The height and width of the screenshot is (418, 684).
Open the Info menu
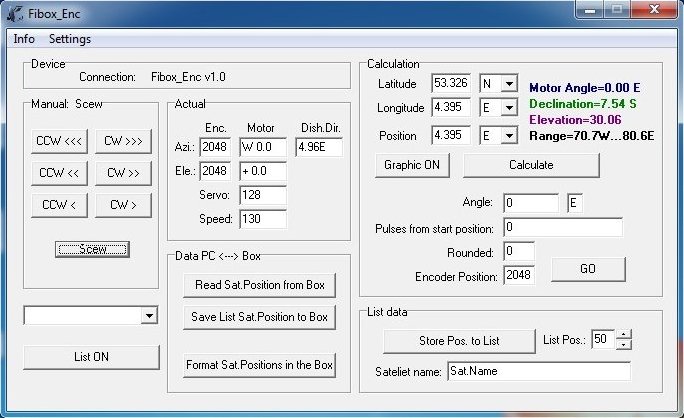(24, 39)
